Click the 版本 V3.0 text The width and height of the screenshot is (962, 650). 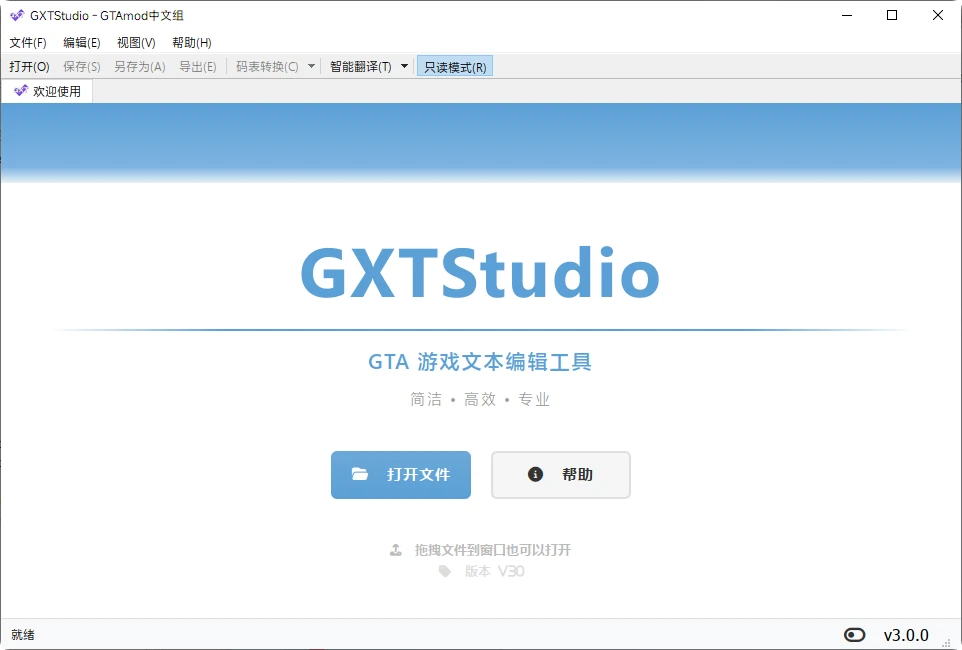(x=494, y=571)
